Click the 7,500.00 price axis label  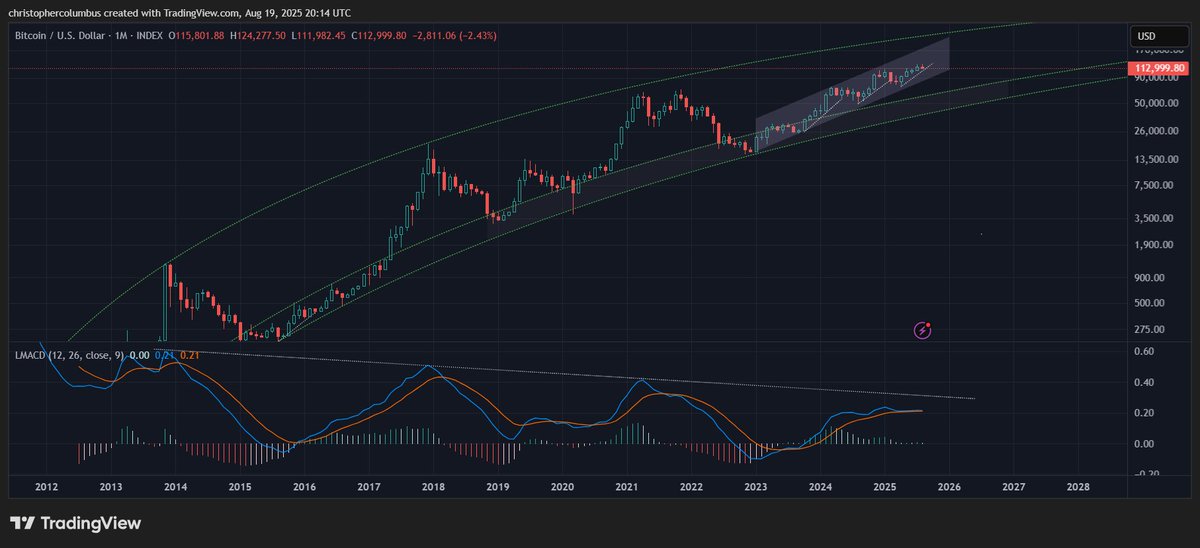coord(1155,185)
